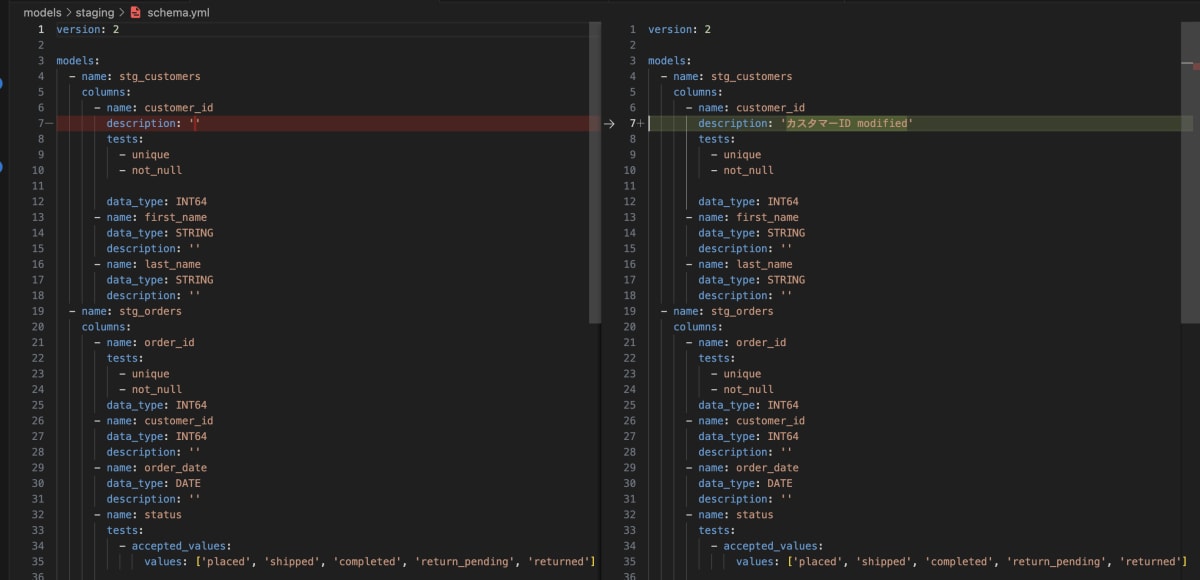Click 'data_type: INT64' on line 12, left pane
Image resolution: width=1200 pixels, height=580 pixels.
coord(157,202)
